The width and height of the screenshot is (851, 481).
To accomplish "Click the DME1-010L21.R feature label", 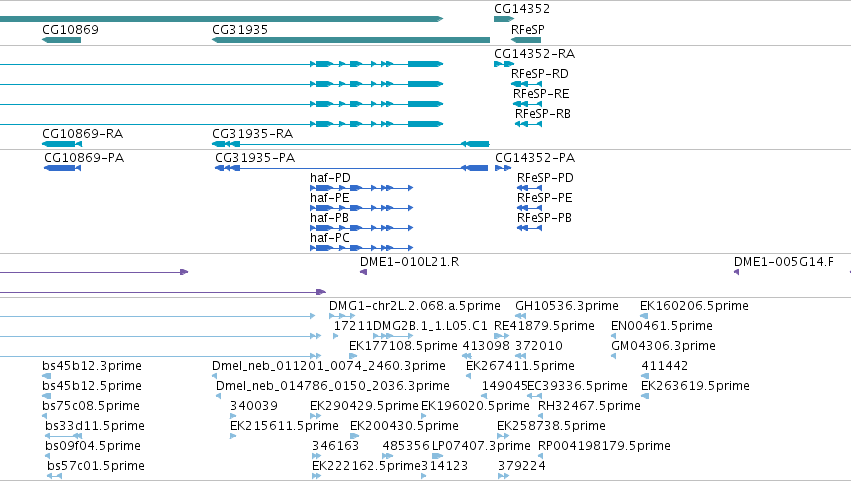I will pyautogui.click(x=409, y=262).
